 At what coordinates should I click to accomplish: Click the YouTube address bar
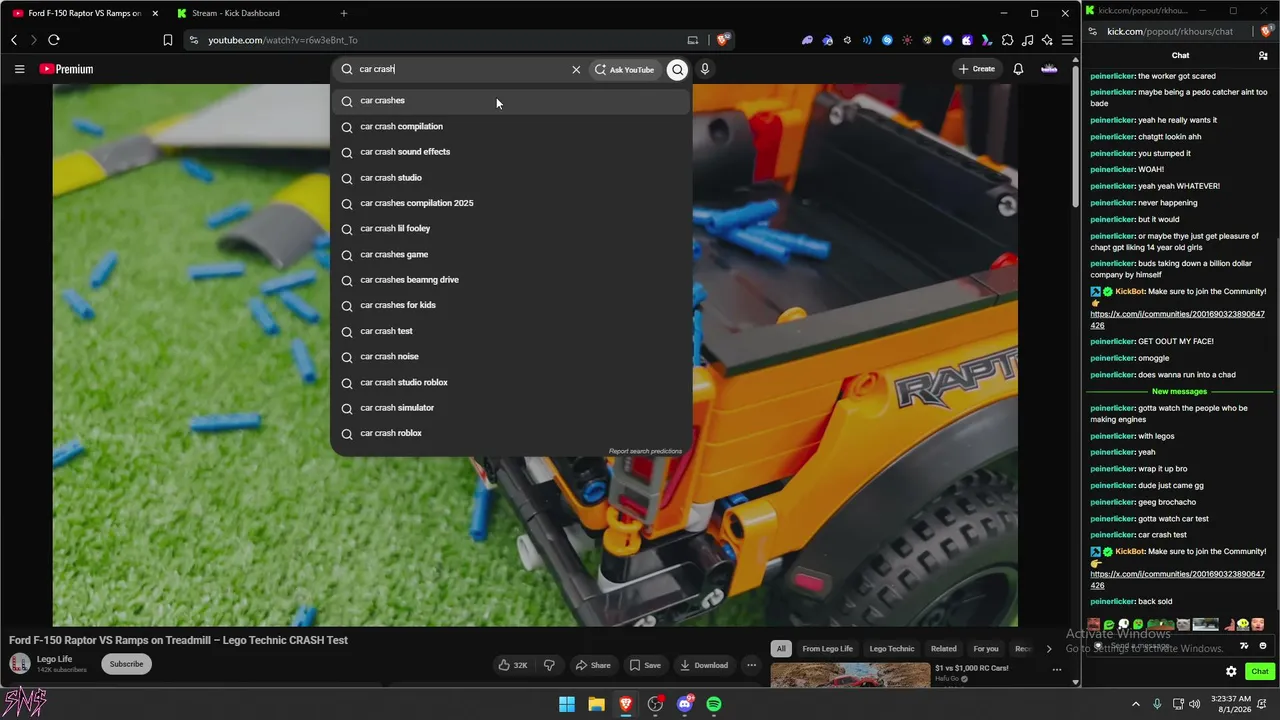(440, 40)
